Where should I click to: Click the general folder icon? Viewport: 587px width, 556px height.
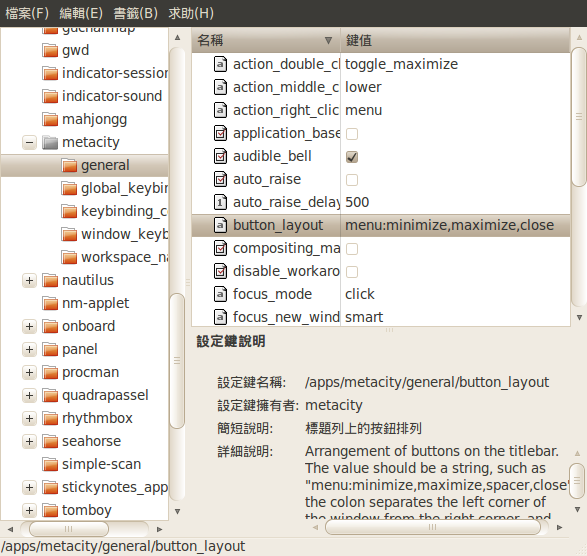69,165
